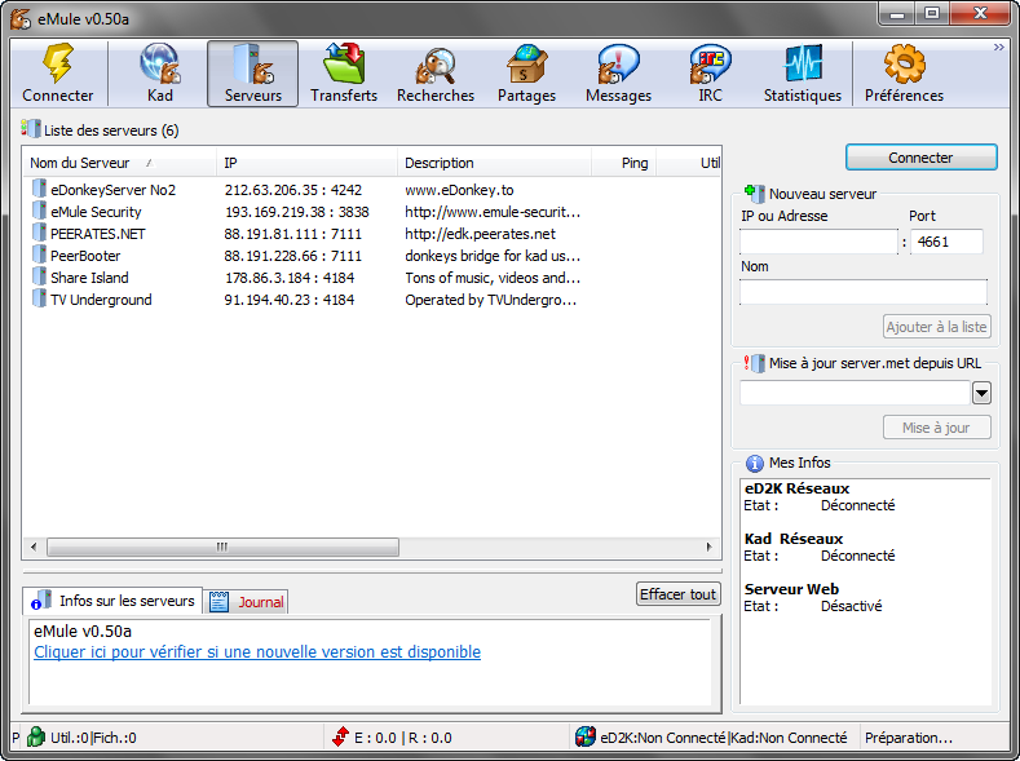Click 'E : 0.0 | R : 0.0' status text
The image size is (1020, 761).
[403, 738]
